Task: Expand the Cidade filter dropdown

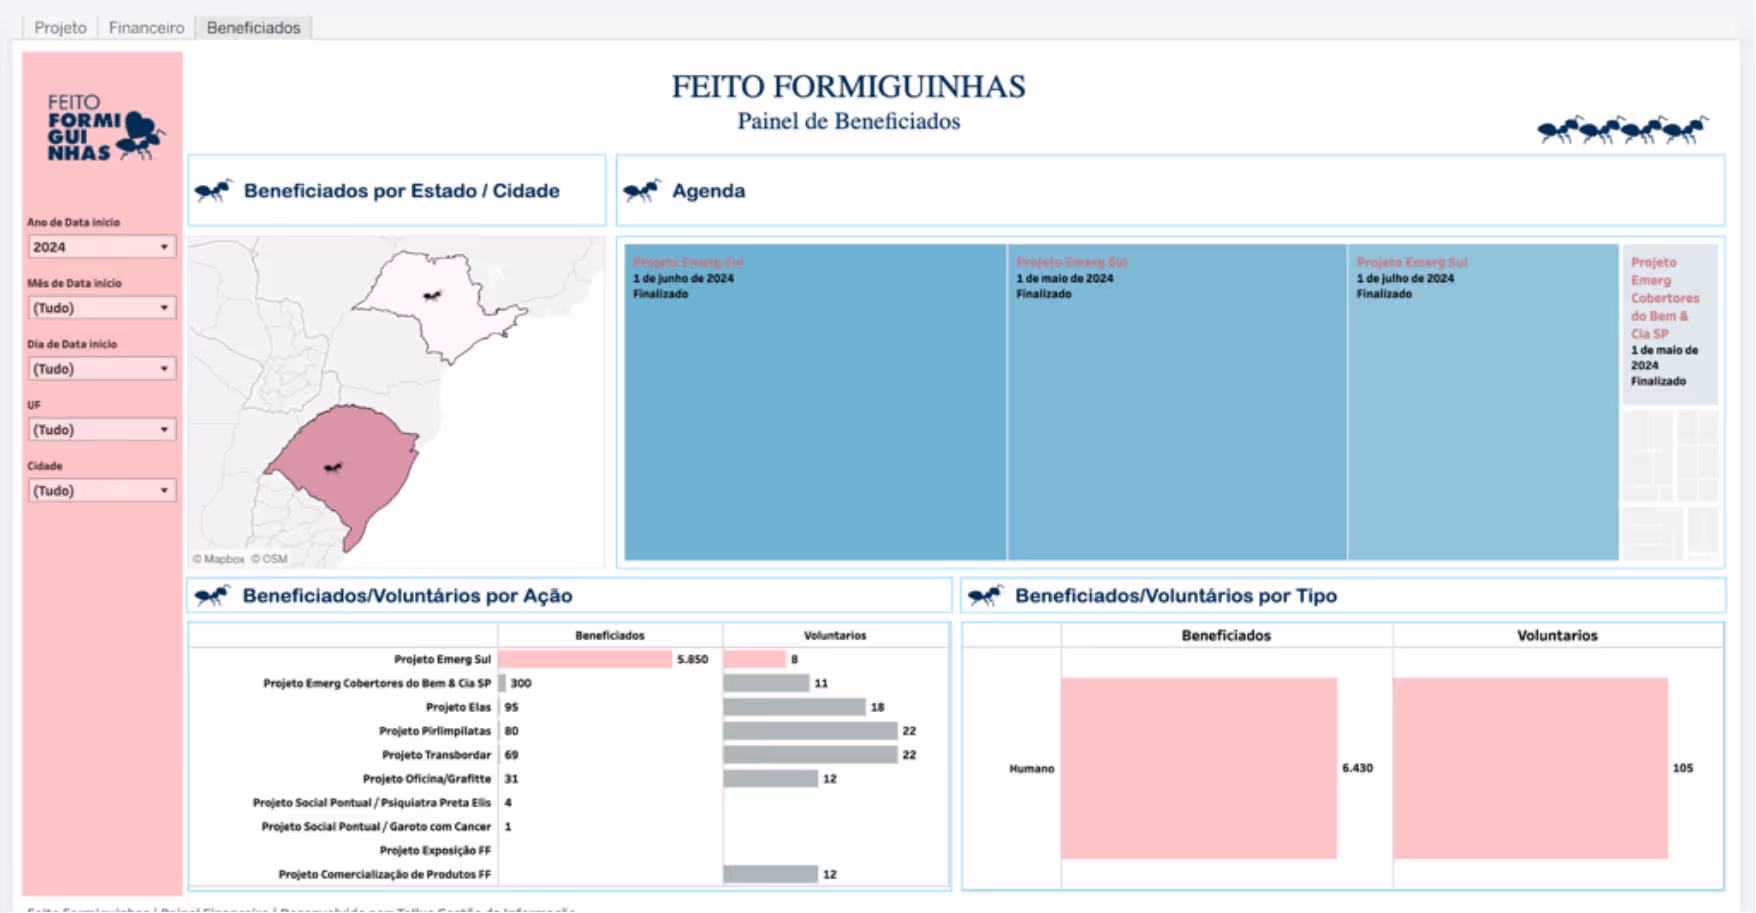Action: (x=102, y=491)
